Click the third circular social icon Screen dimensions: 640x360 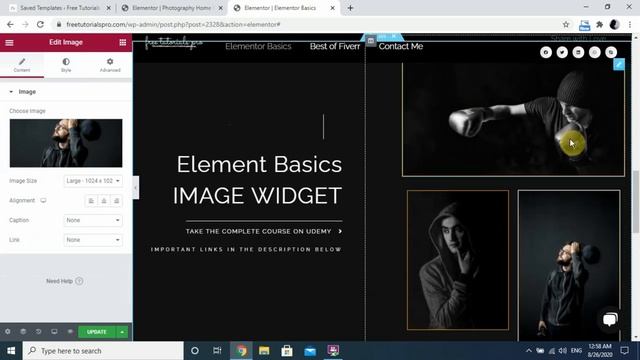click(x=578, y=52)
